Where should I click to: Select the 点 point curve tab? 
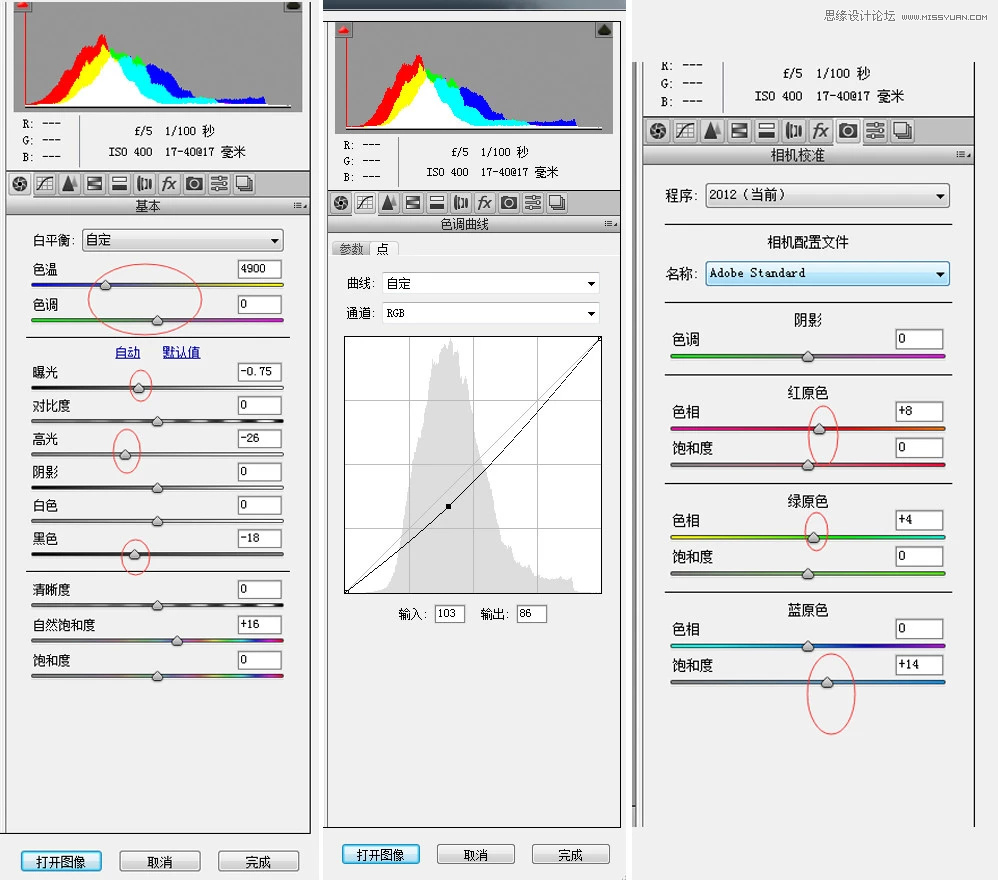[x=382, y=249]
